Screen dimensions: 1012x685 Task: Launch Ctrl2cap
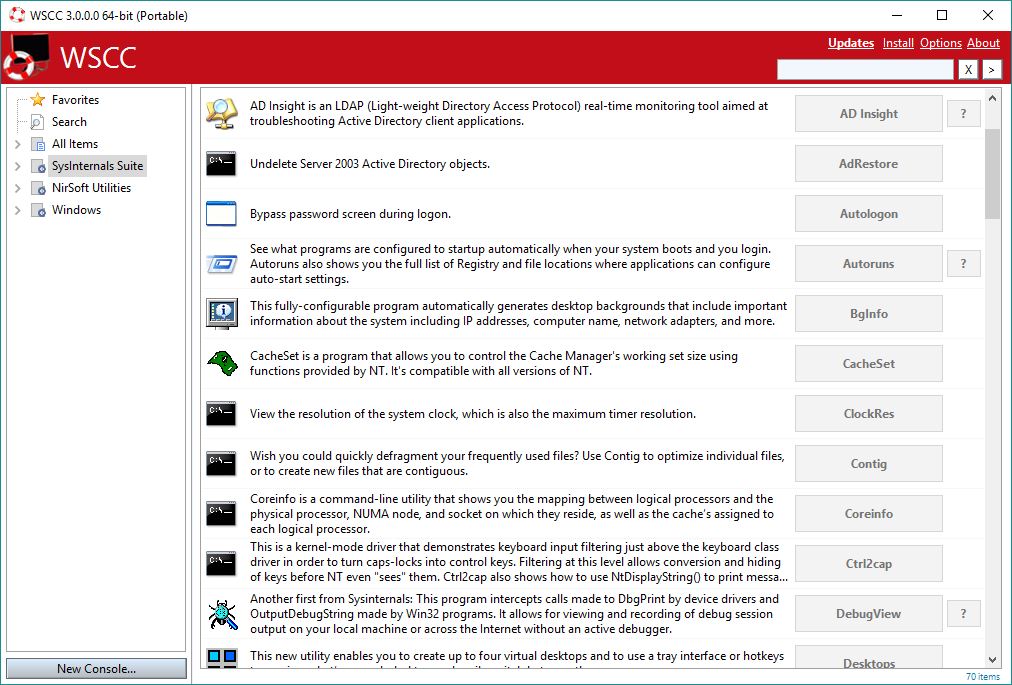(x=868, y=564)
